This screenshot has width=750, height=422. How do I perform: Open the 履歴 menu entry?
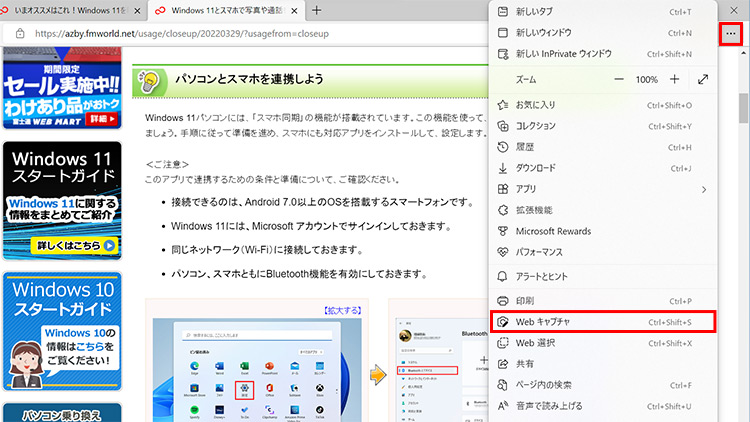click(526, 147)
